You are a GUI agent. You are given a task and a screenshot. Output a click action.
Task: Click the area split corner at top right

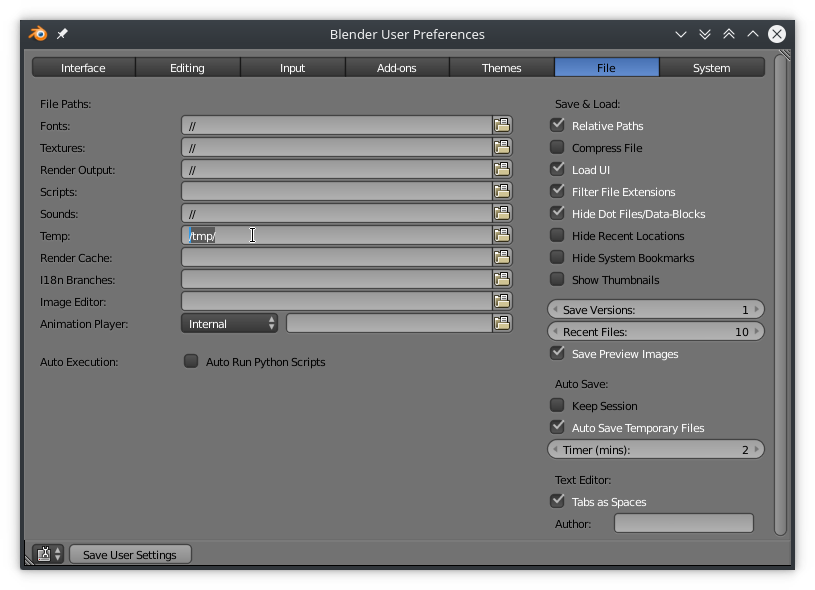click(785, 55)
